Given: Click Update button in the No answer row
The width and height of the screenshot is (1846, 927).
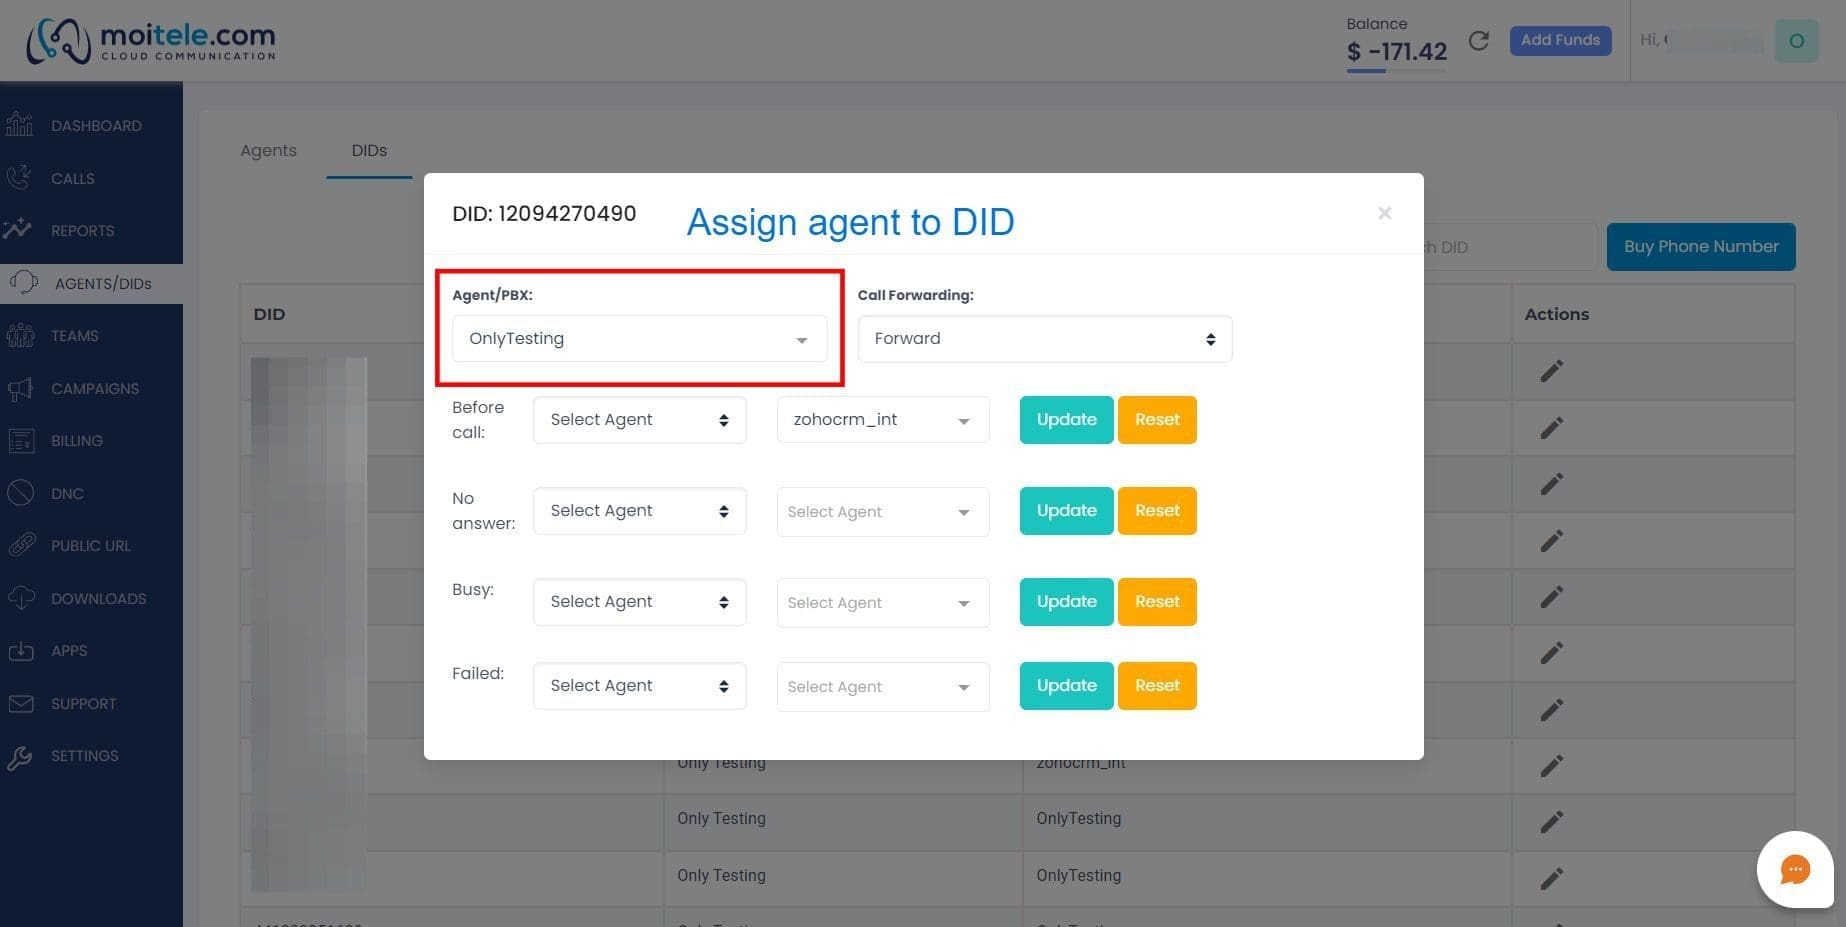Looking at the screenshot, I should 1066,511.
